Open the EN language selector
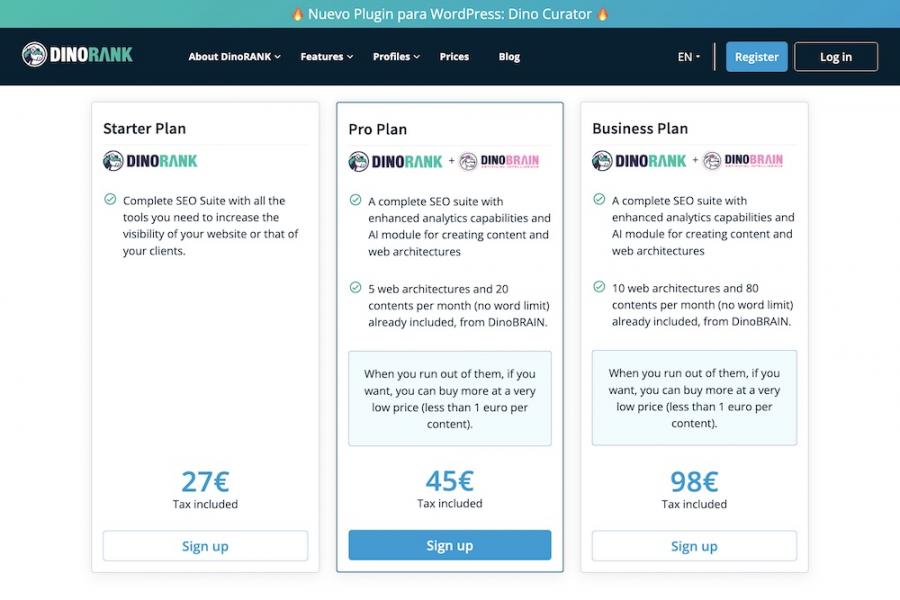 tap(689, 57)
